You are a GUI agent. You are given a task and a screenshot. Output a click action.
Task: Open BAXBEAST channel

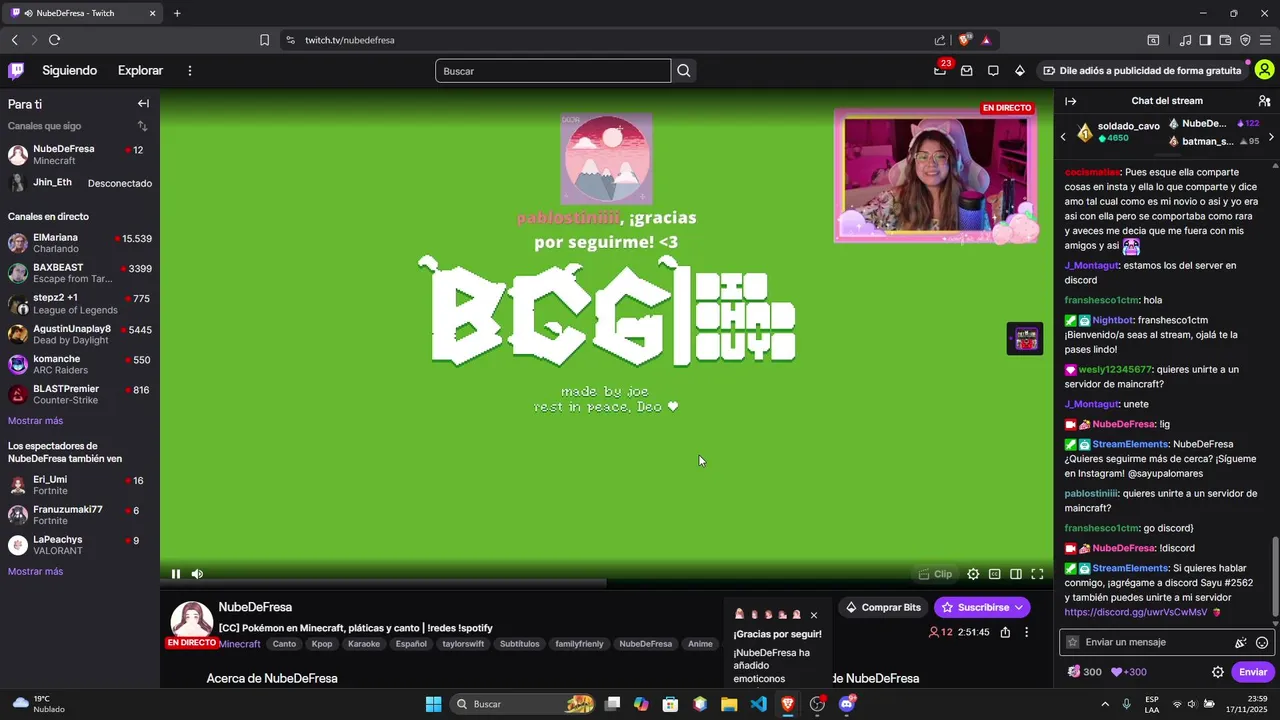[x=80, y=273]
